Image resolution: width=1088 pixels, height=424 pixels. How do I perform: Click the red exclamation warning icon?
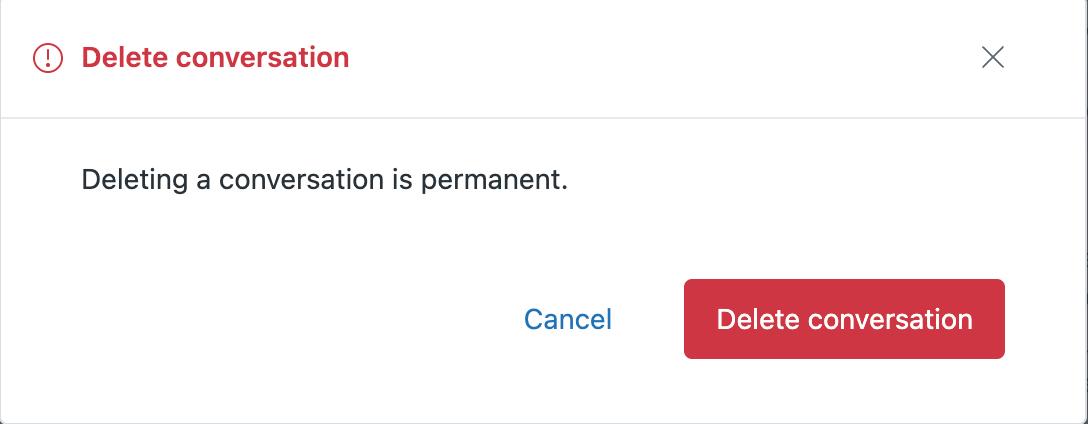tap(48, 58)
